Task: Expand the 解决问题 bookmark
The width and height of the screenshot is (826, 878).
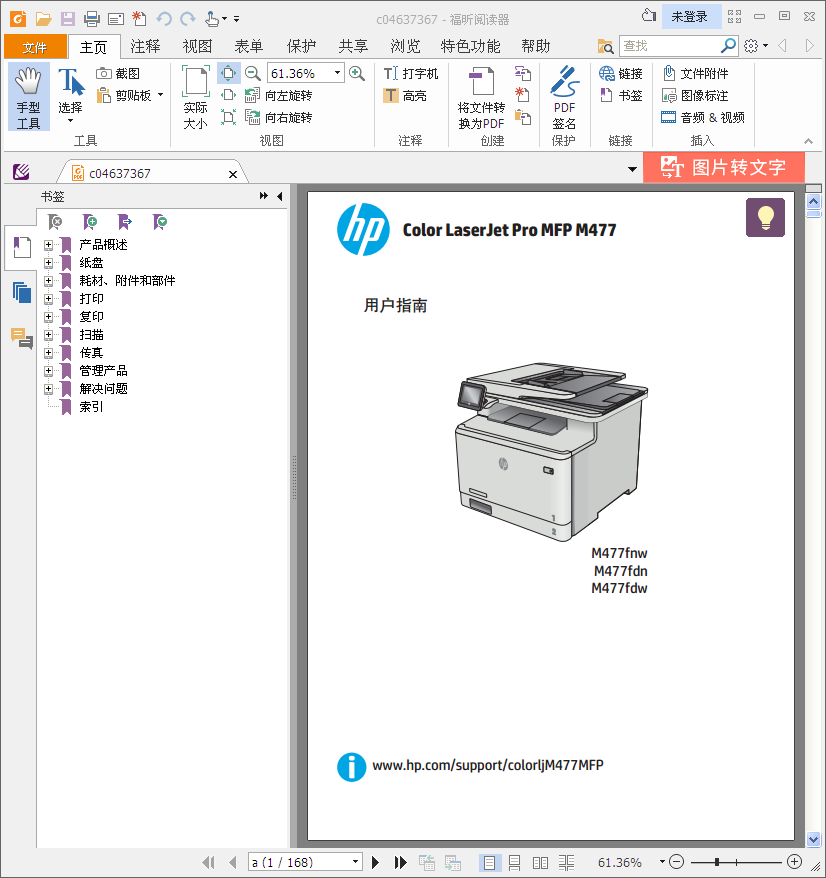Action: (x=49, y=389)
